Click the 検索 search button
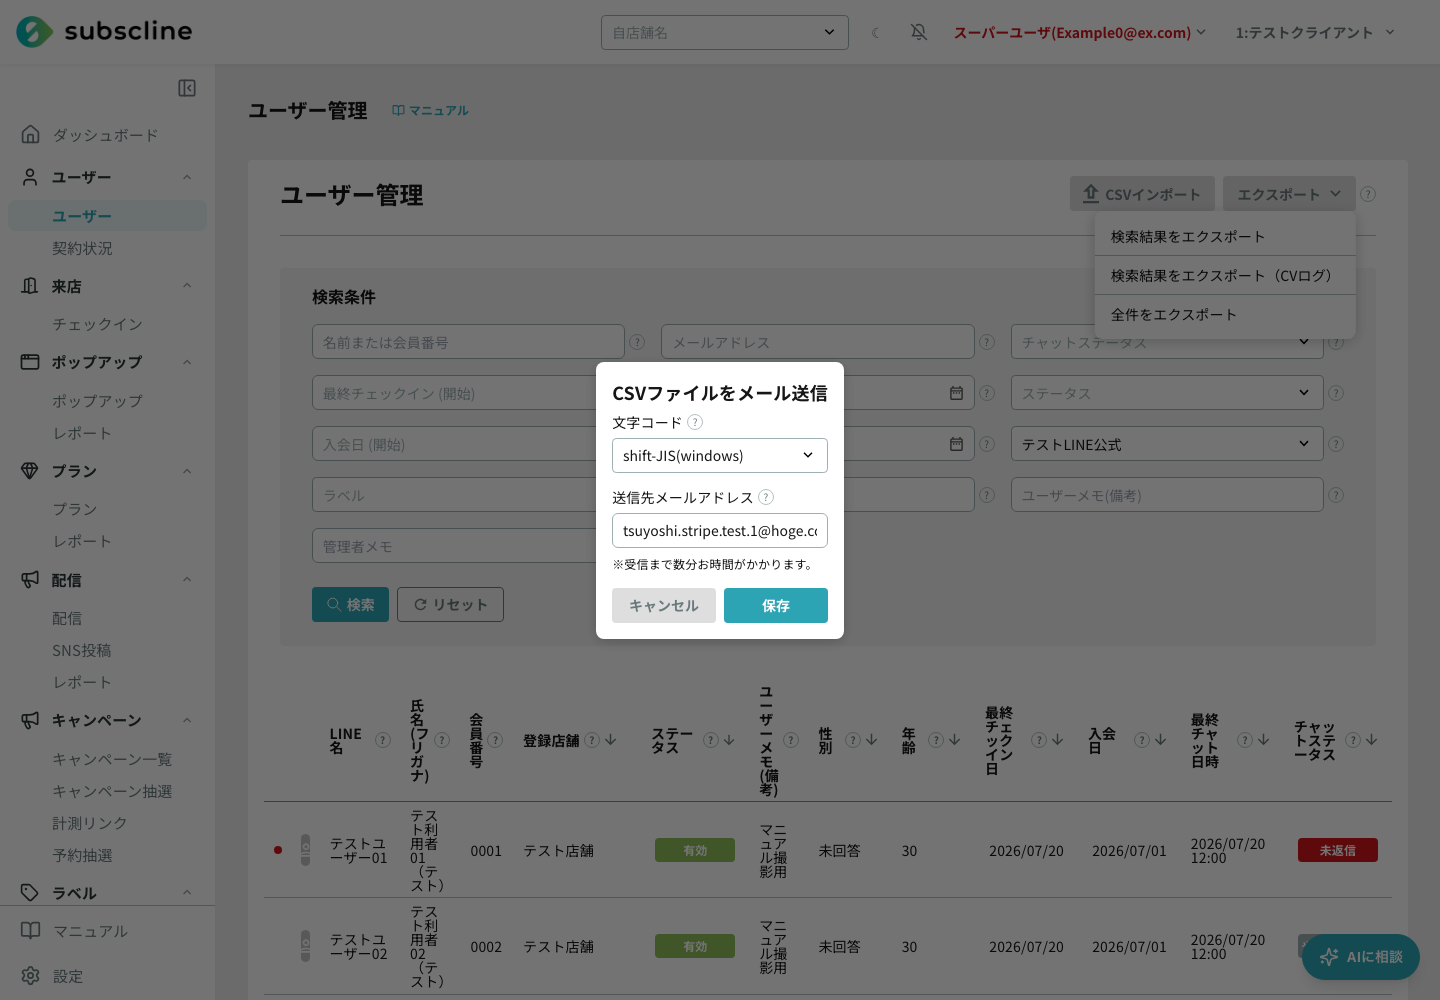 pos(350,604)
